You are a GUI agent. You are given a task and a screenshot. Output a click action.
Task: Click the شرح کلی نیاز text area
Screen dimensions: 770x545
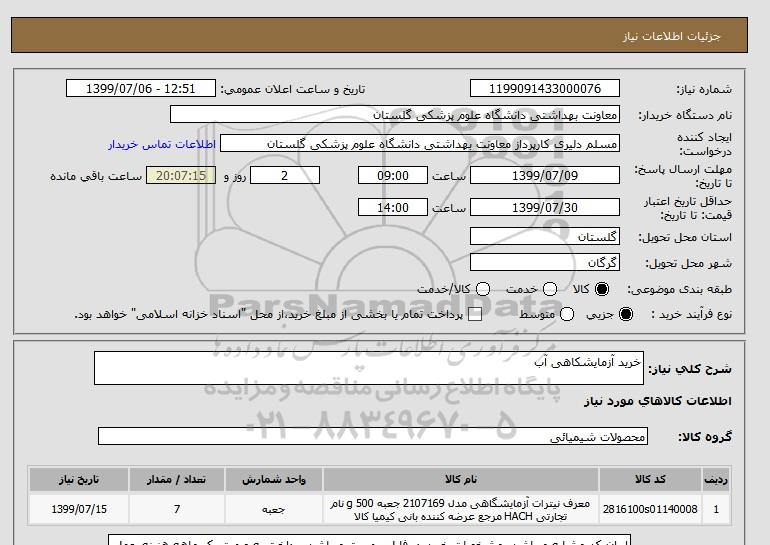[x=369, y=368]
